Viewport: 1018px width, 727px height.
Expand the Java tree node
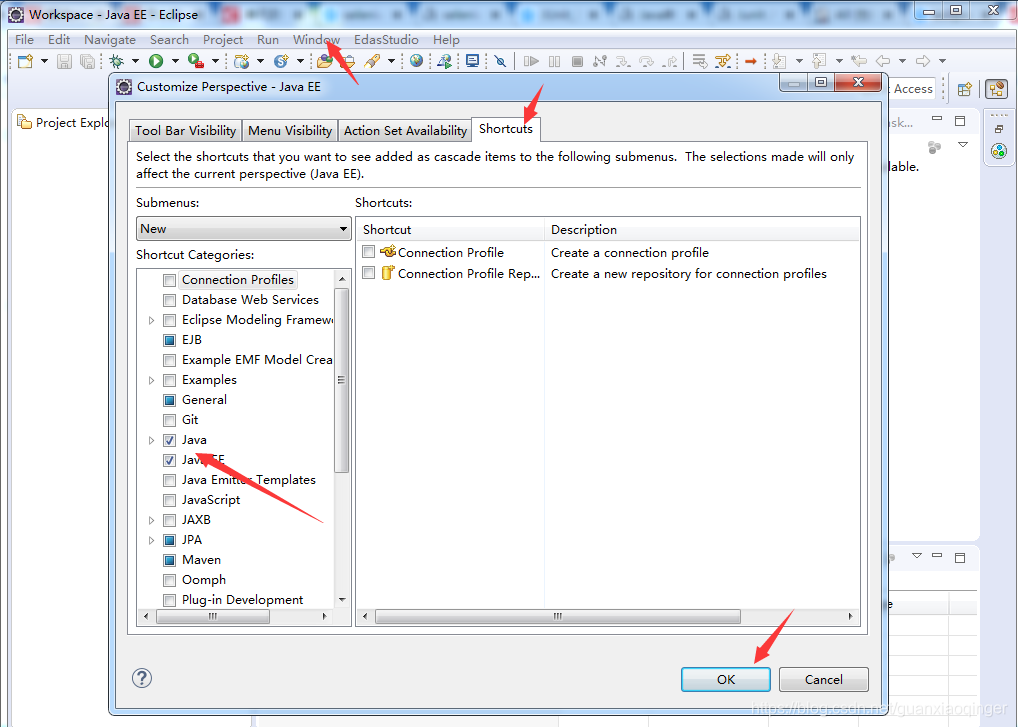coord(151,440)
